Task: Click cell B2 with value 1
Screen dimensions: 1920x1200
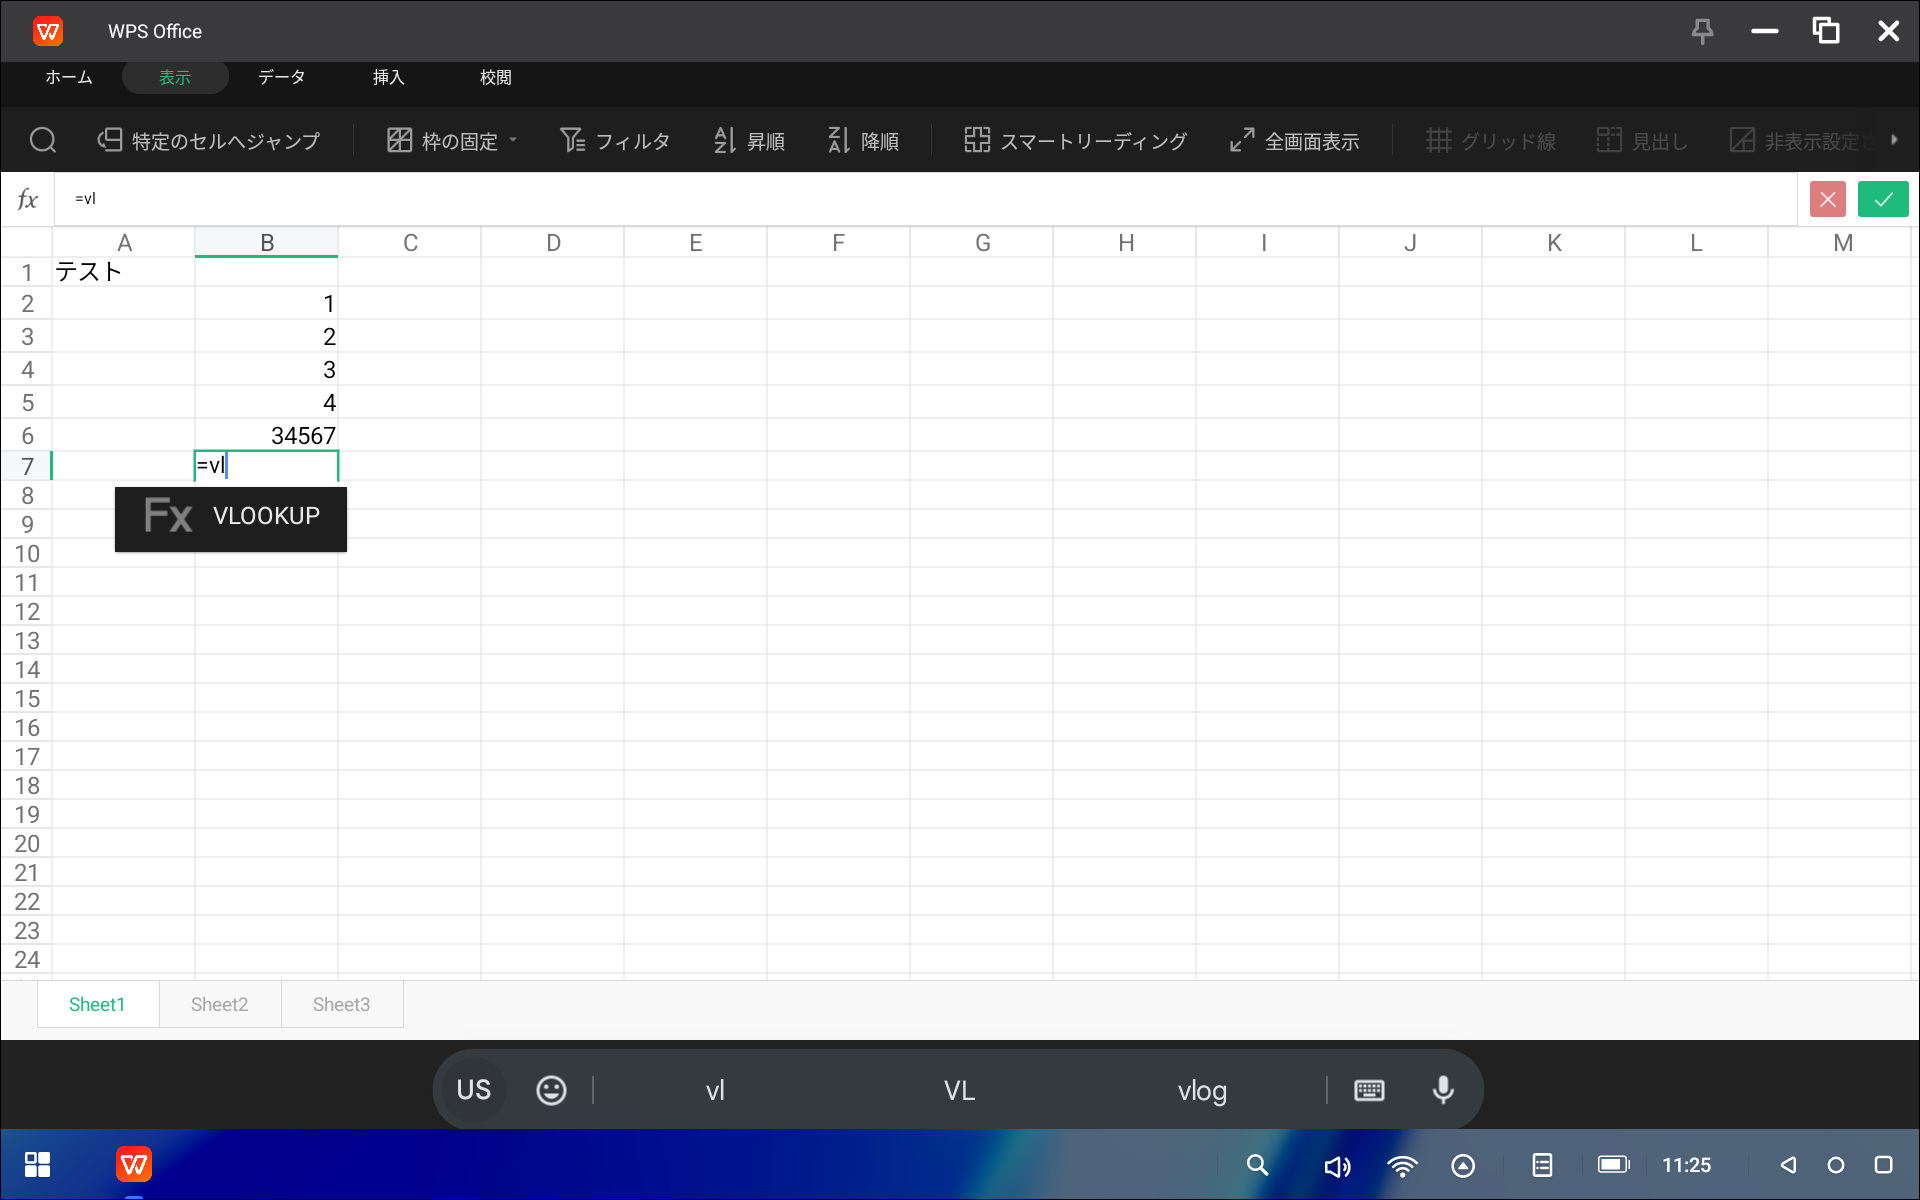Action: (x=266, y=303)
